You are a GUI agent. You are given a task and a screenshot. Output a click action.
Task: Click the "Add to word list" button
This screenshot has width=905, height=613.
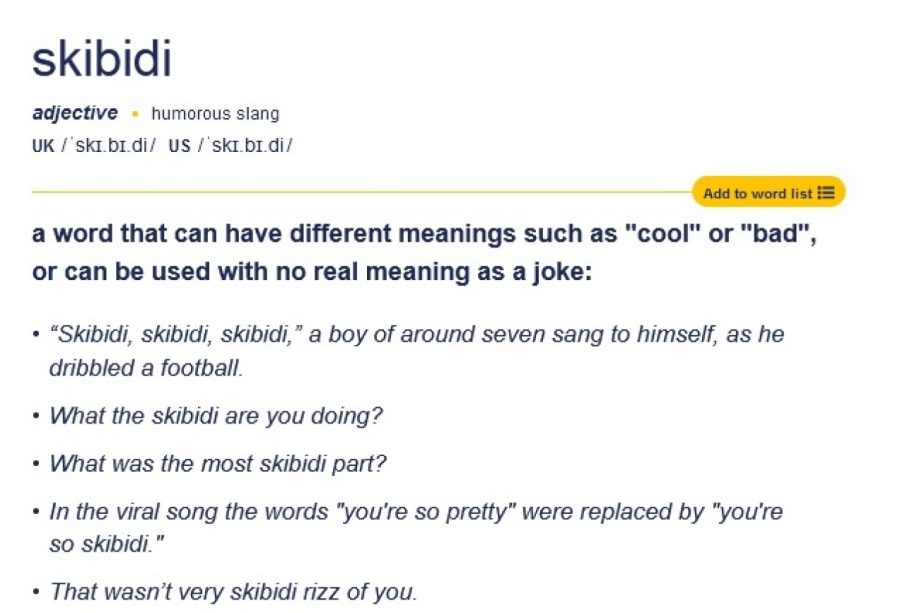coord(768,192)
